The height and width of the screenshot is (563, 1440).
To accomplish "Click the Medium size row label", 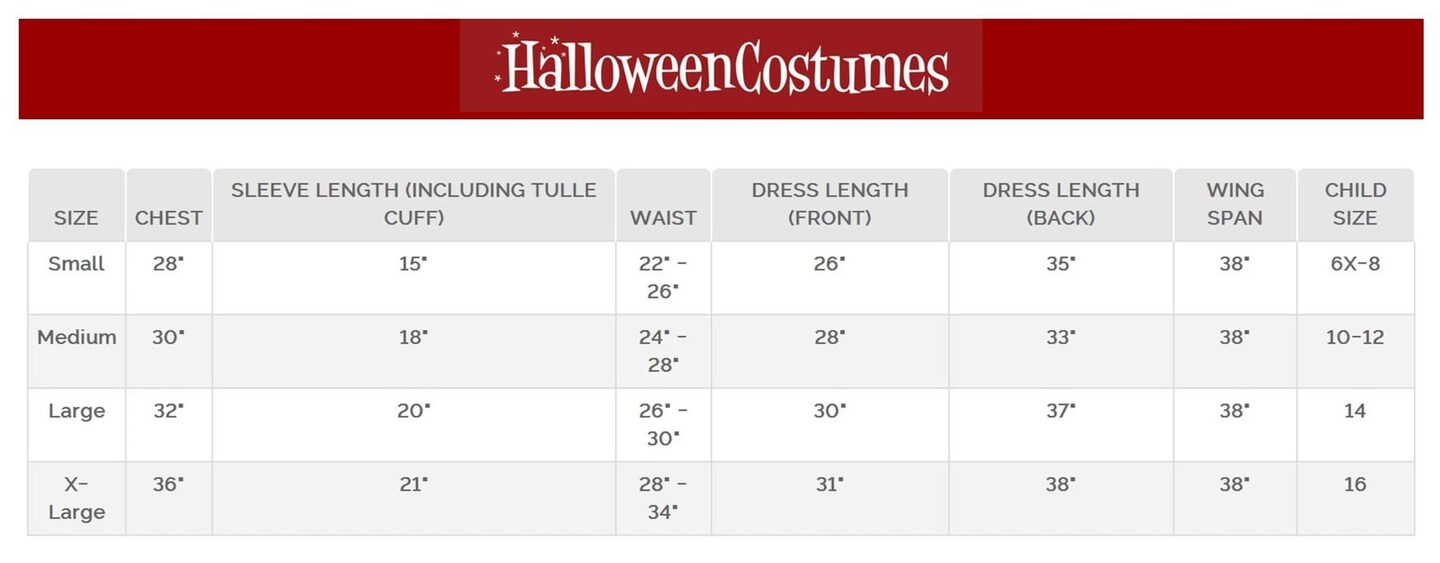I will click(x=76, y=337).
